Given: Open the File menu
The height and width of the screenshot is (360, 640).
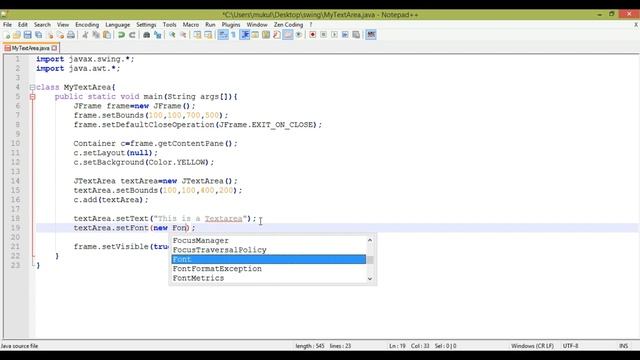Looking at the screenshot, I should click(x=7, y=24).
